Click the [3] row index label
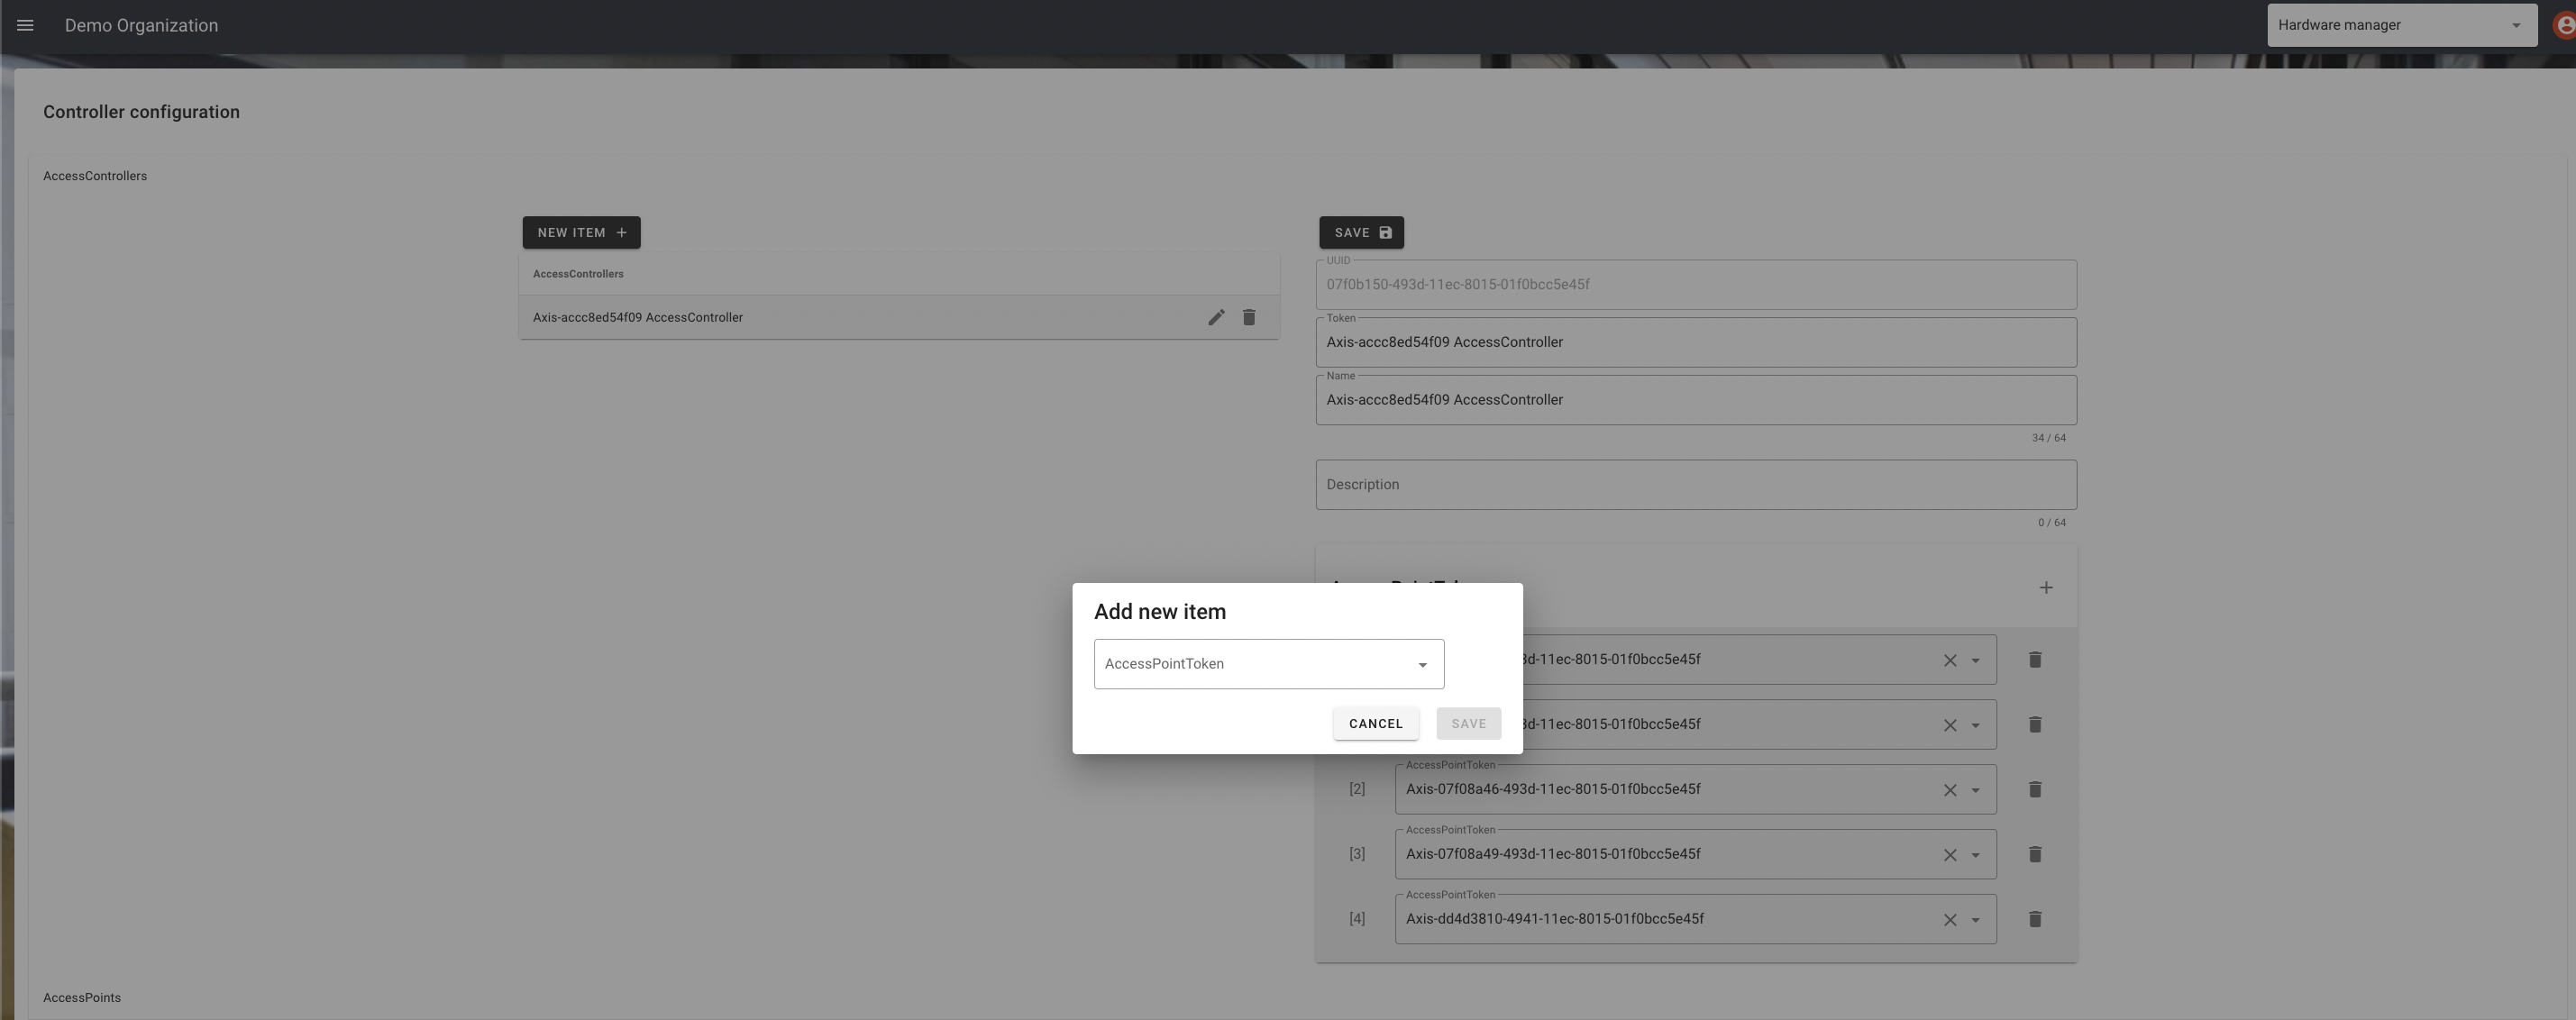 point(1357,855)
